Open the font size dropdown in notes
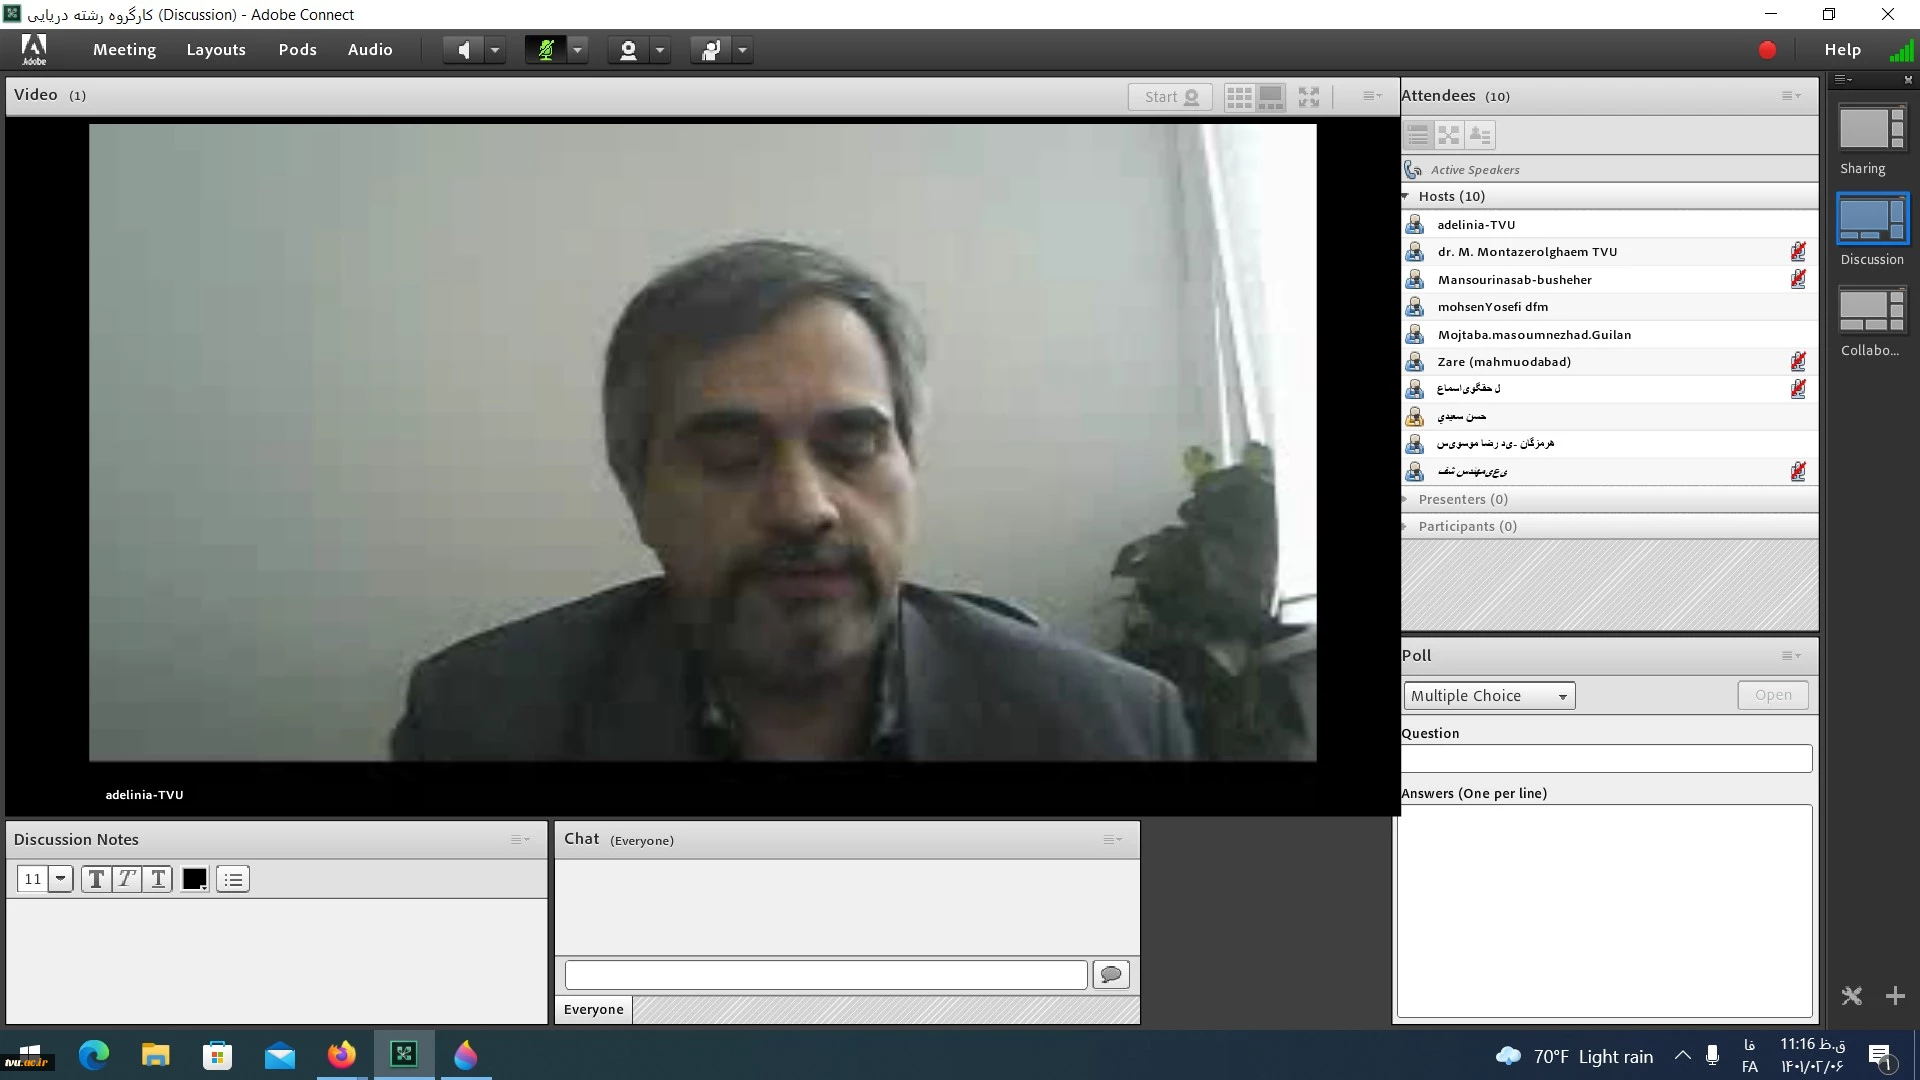The image size is (1920, 1080). [60, 879]
